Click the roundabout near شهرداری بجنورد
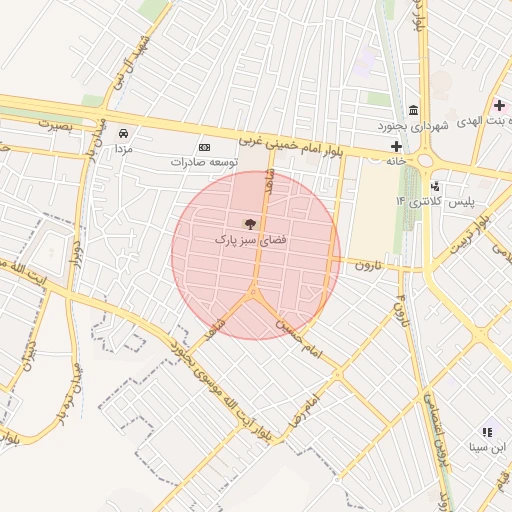512x512 pixels. click(425, 161)
